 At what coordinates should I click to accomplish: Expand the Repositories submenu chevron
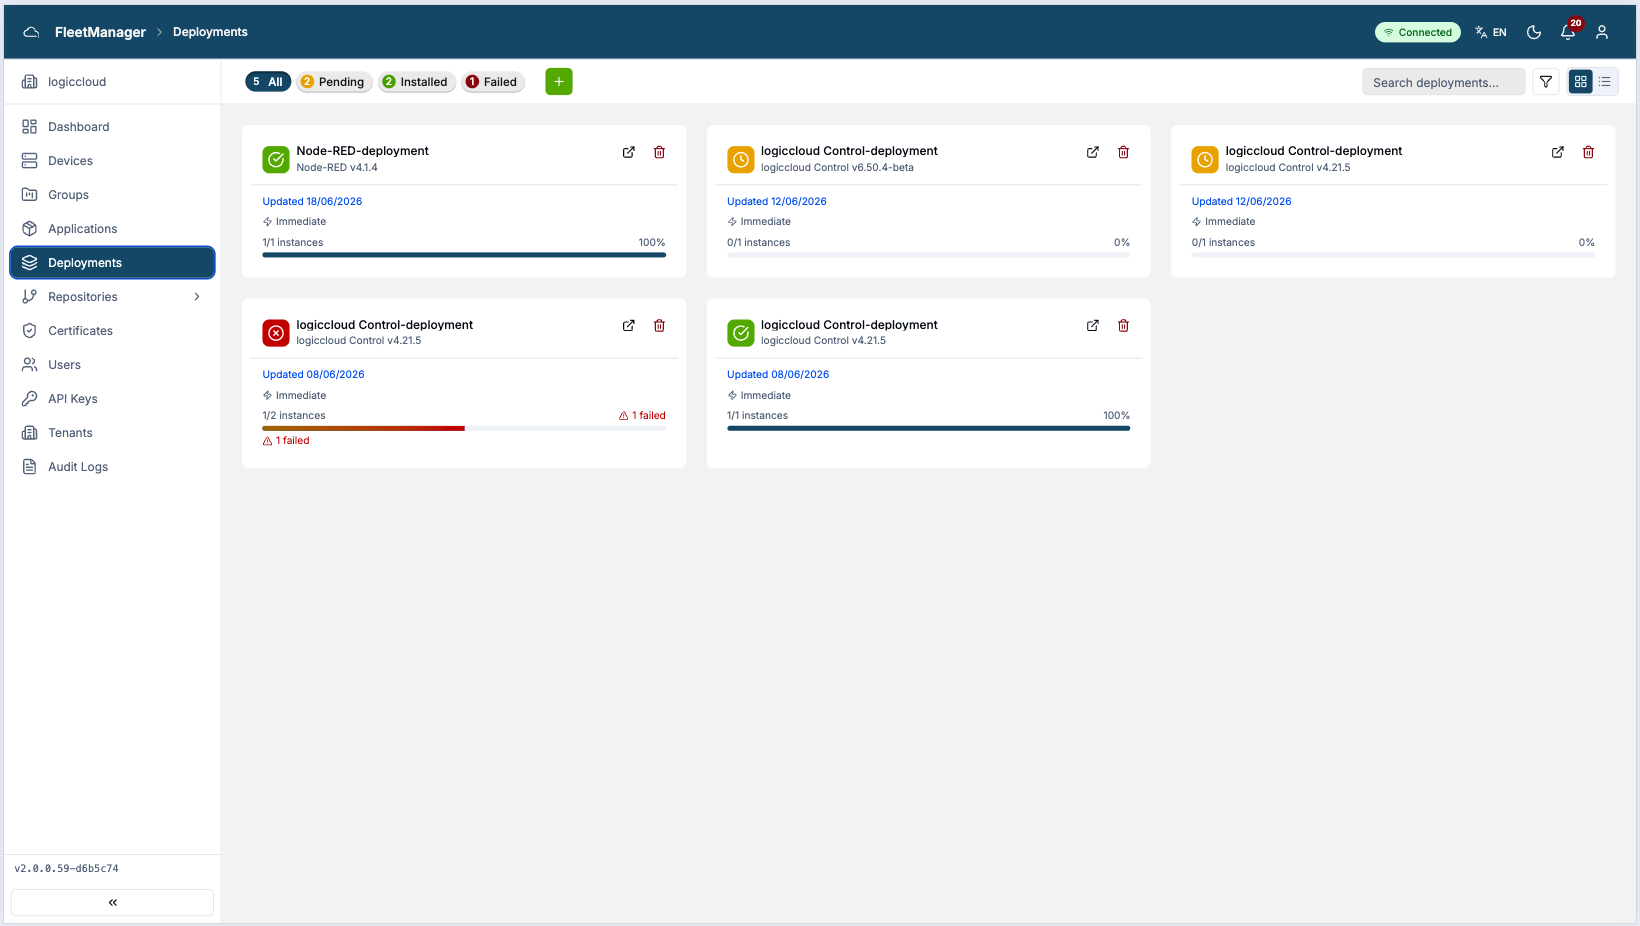point(197,297)
